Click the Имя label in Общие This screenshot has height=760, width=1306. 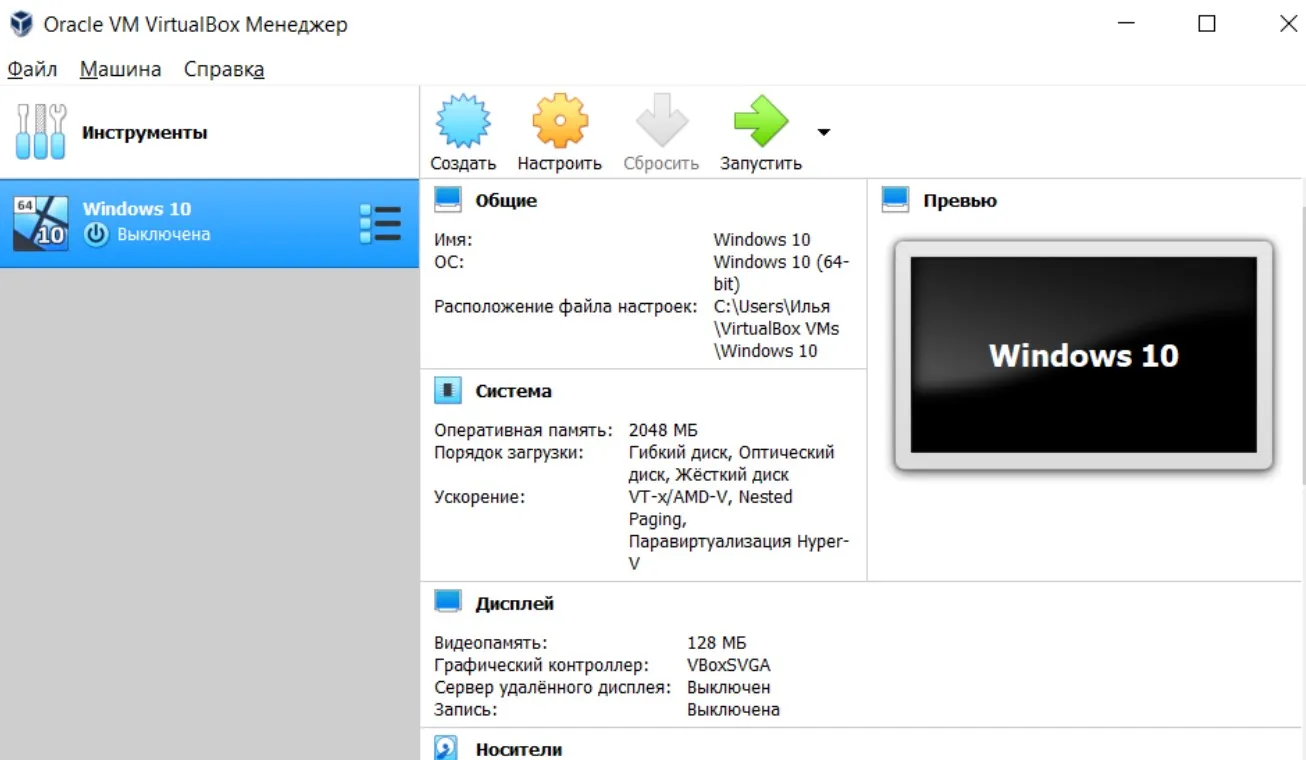pyautogui.click(x=453, y=240)
